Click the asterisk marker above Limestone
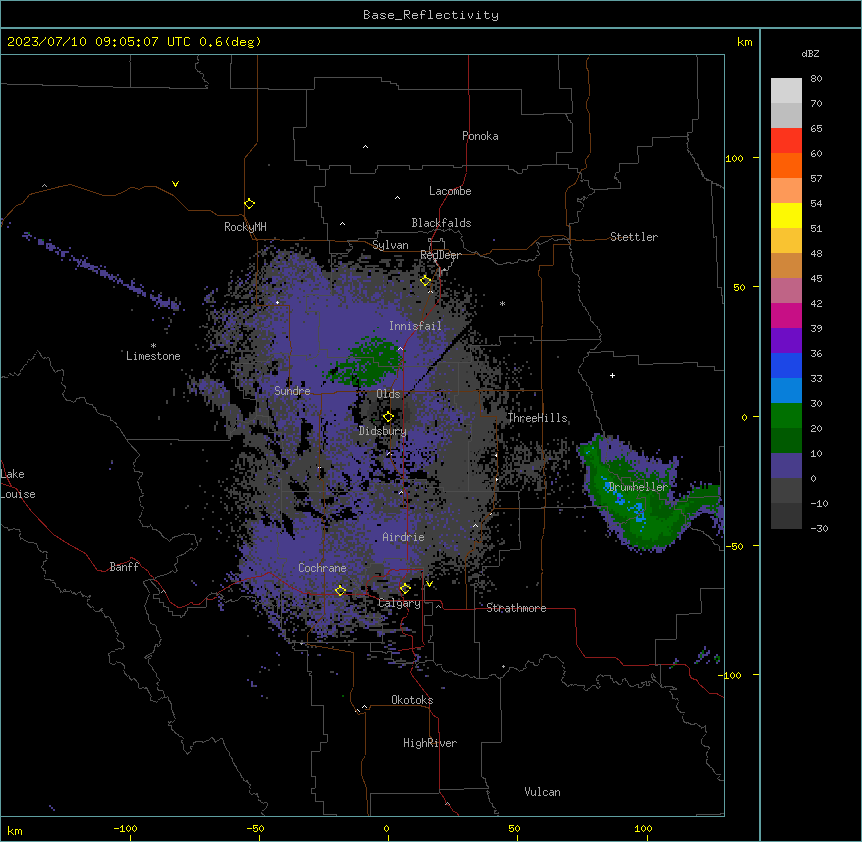862x842 pixels. pyautogui.click(x=153, y=346)
